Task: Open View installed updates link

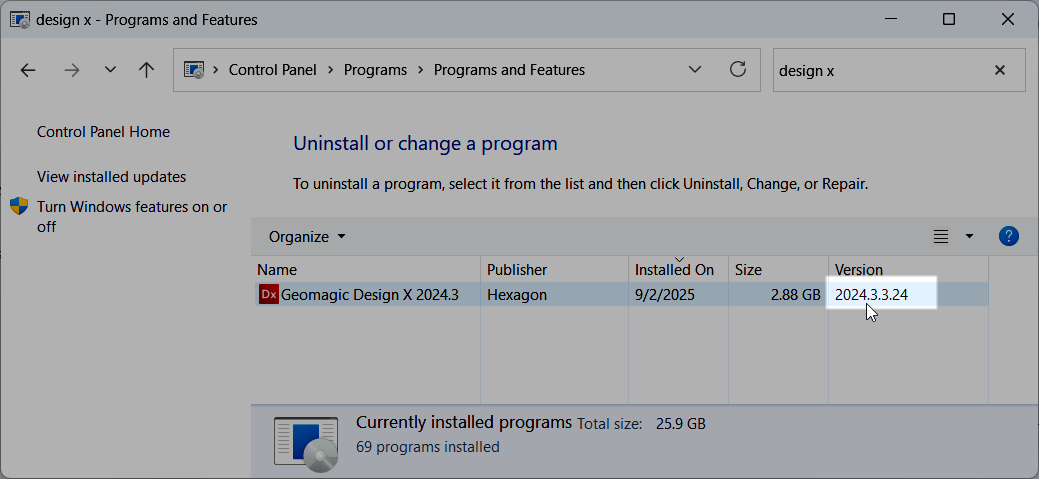Action: [x=111, y=177]
